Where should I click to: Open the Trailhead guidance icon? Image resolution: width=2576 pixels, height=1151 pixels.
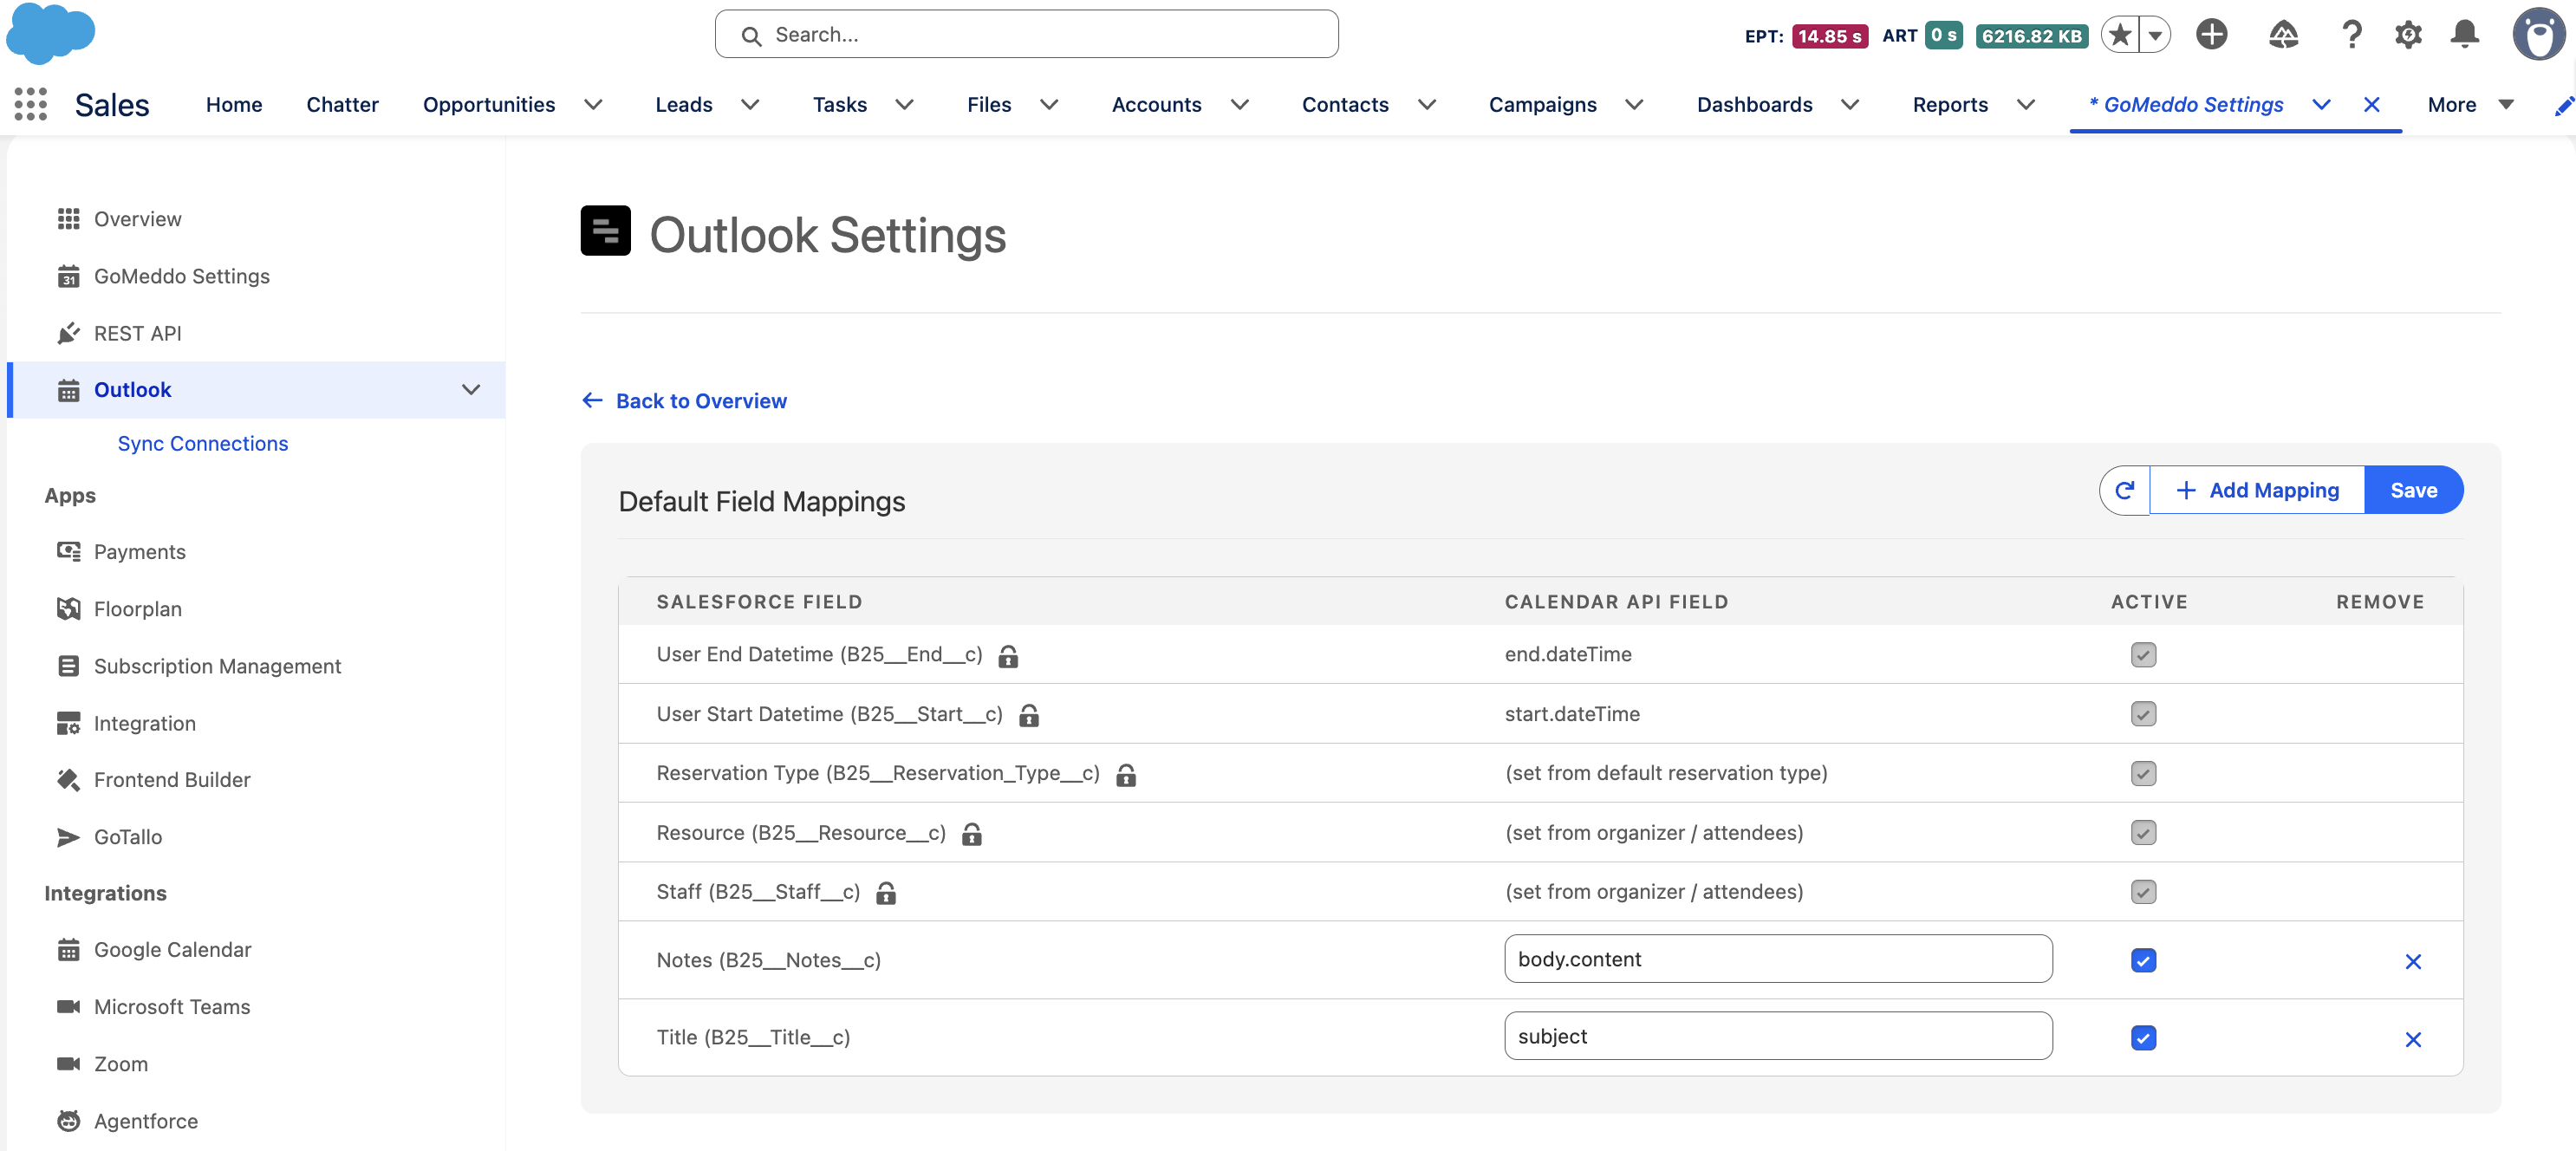(x=2283, y=35)
